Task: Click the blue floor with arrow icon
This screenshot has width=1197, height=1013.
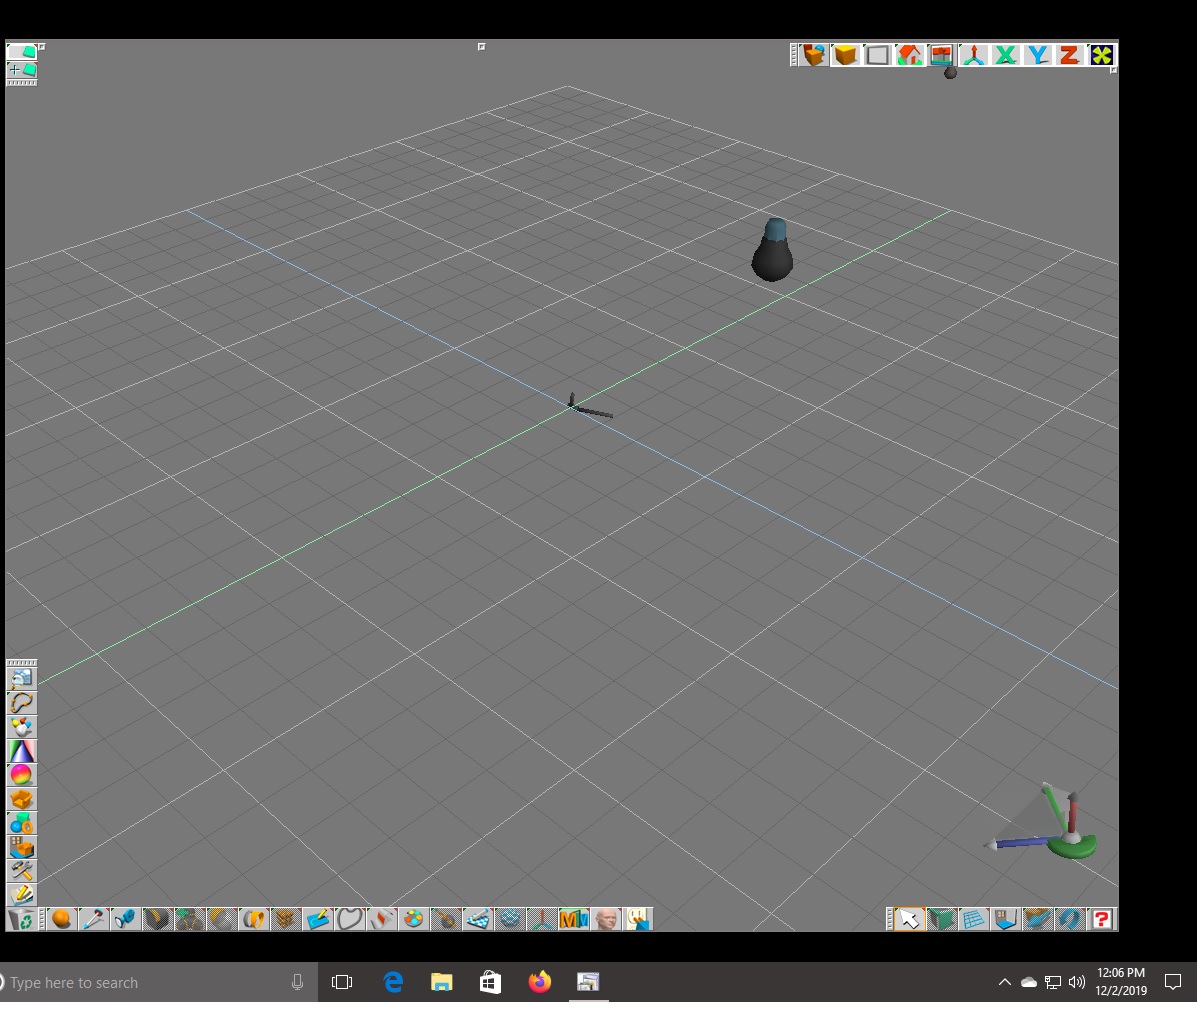Action: (1005, 919)
